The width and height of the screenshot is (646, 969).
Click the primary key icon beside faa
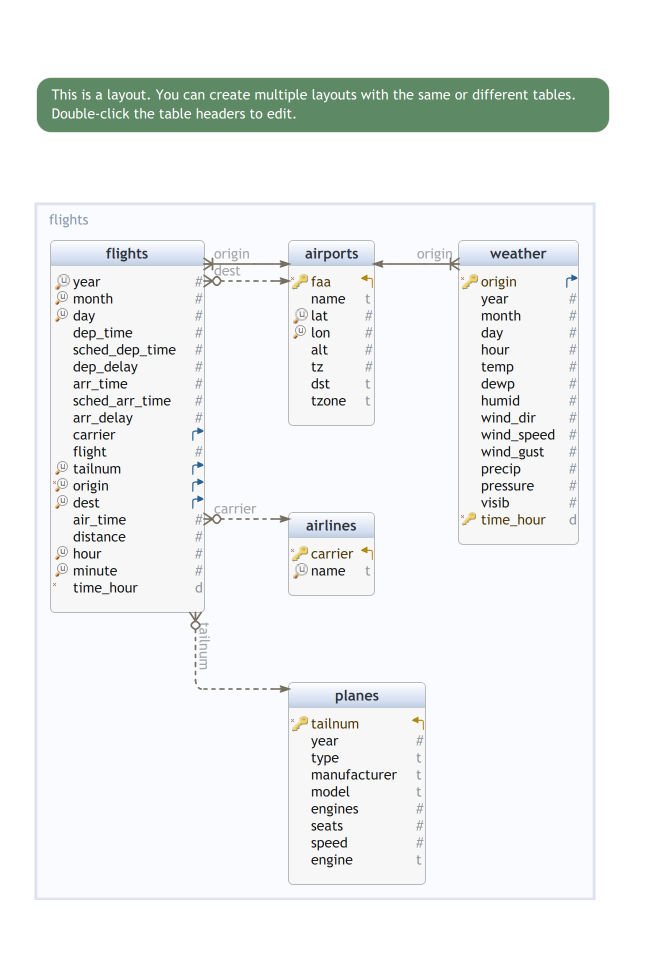300,282
